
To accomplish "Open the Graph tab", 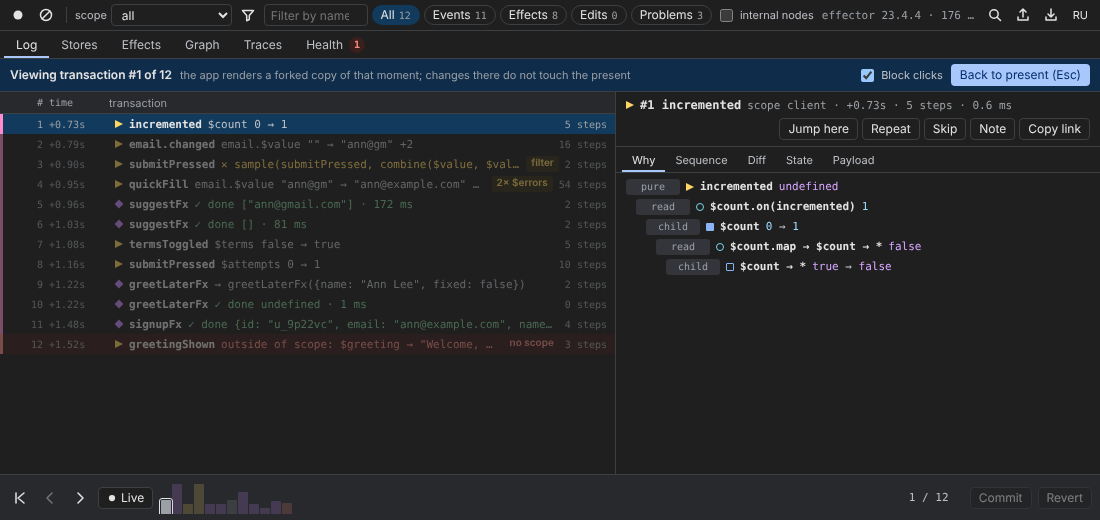I will 202,45.
